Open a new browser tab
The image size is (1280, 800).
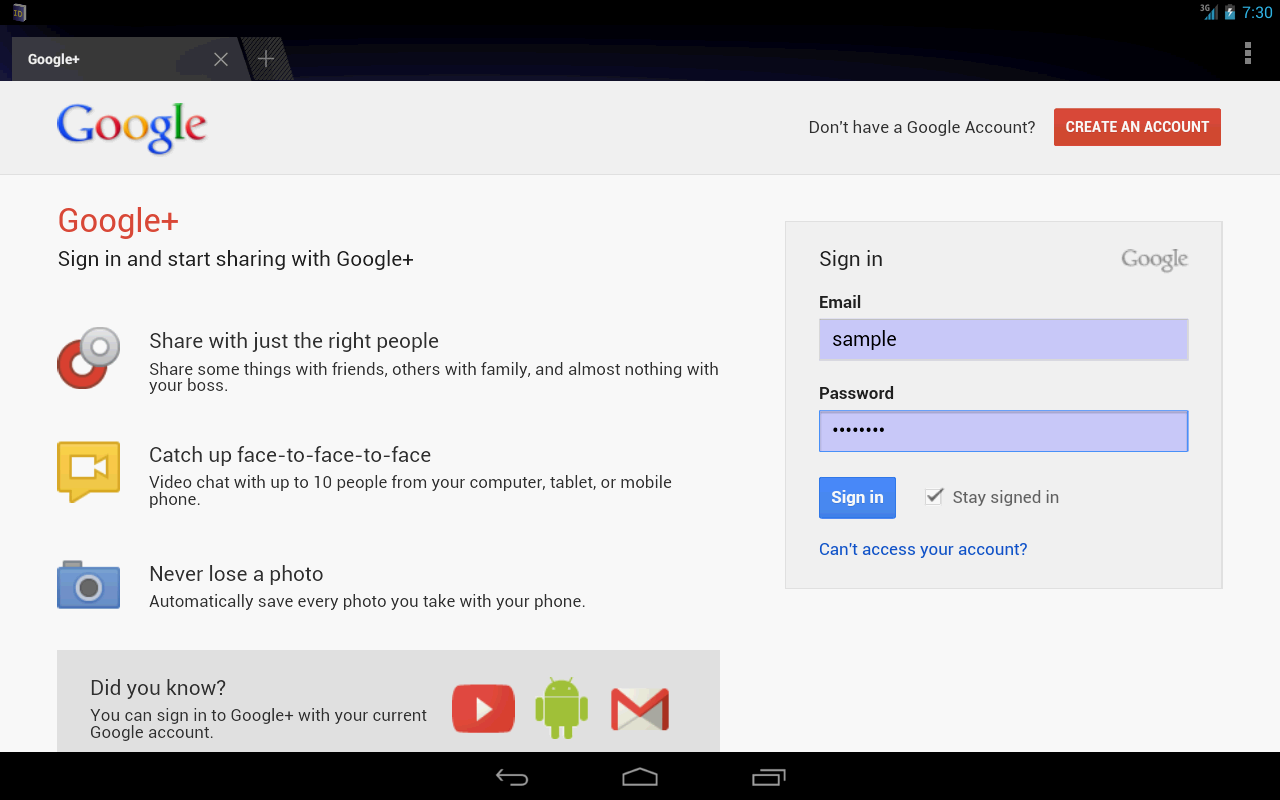(266, 59)
